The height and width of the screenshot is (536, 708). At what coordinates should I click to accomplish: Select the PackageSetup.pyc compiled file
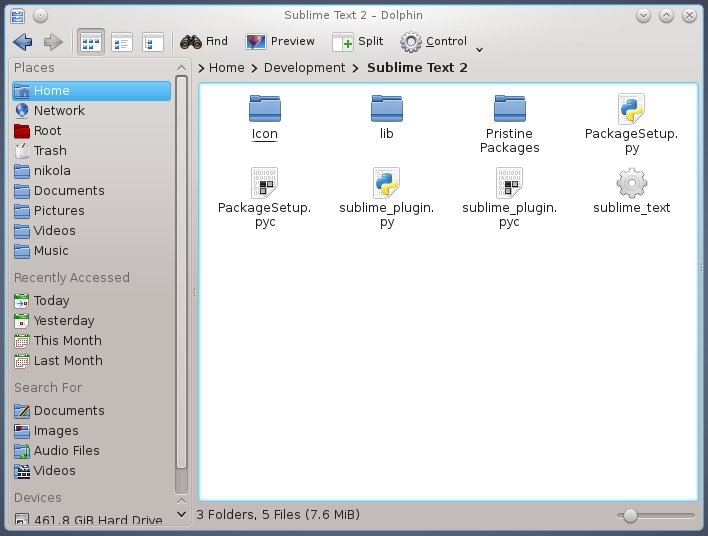(265, 198)
